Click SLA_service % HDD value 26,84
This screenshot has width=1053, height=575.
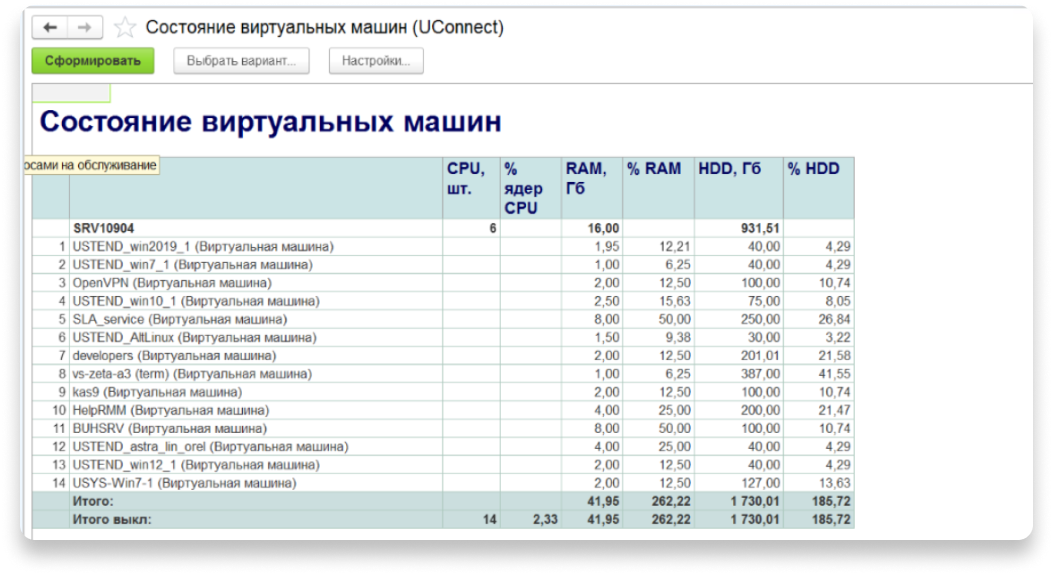point(834,319)
